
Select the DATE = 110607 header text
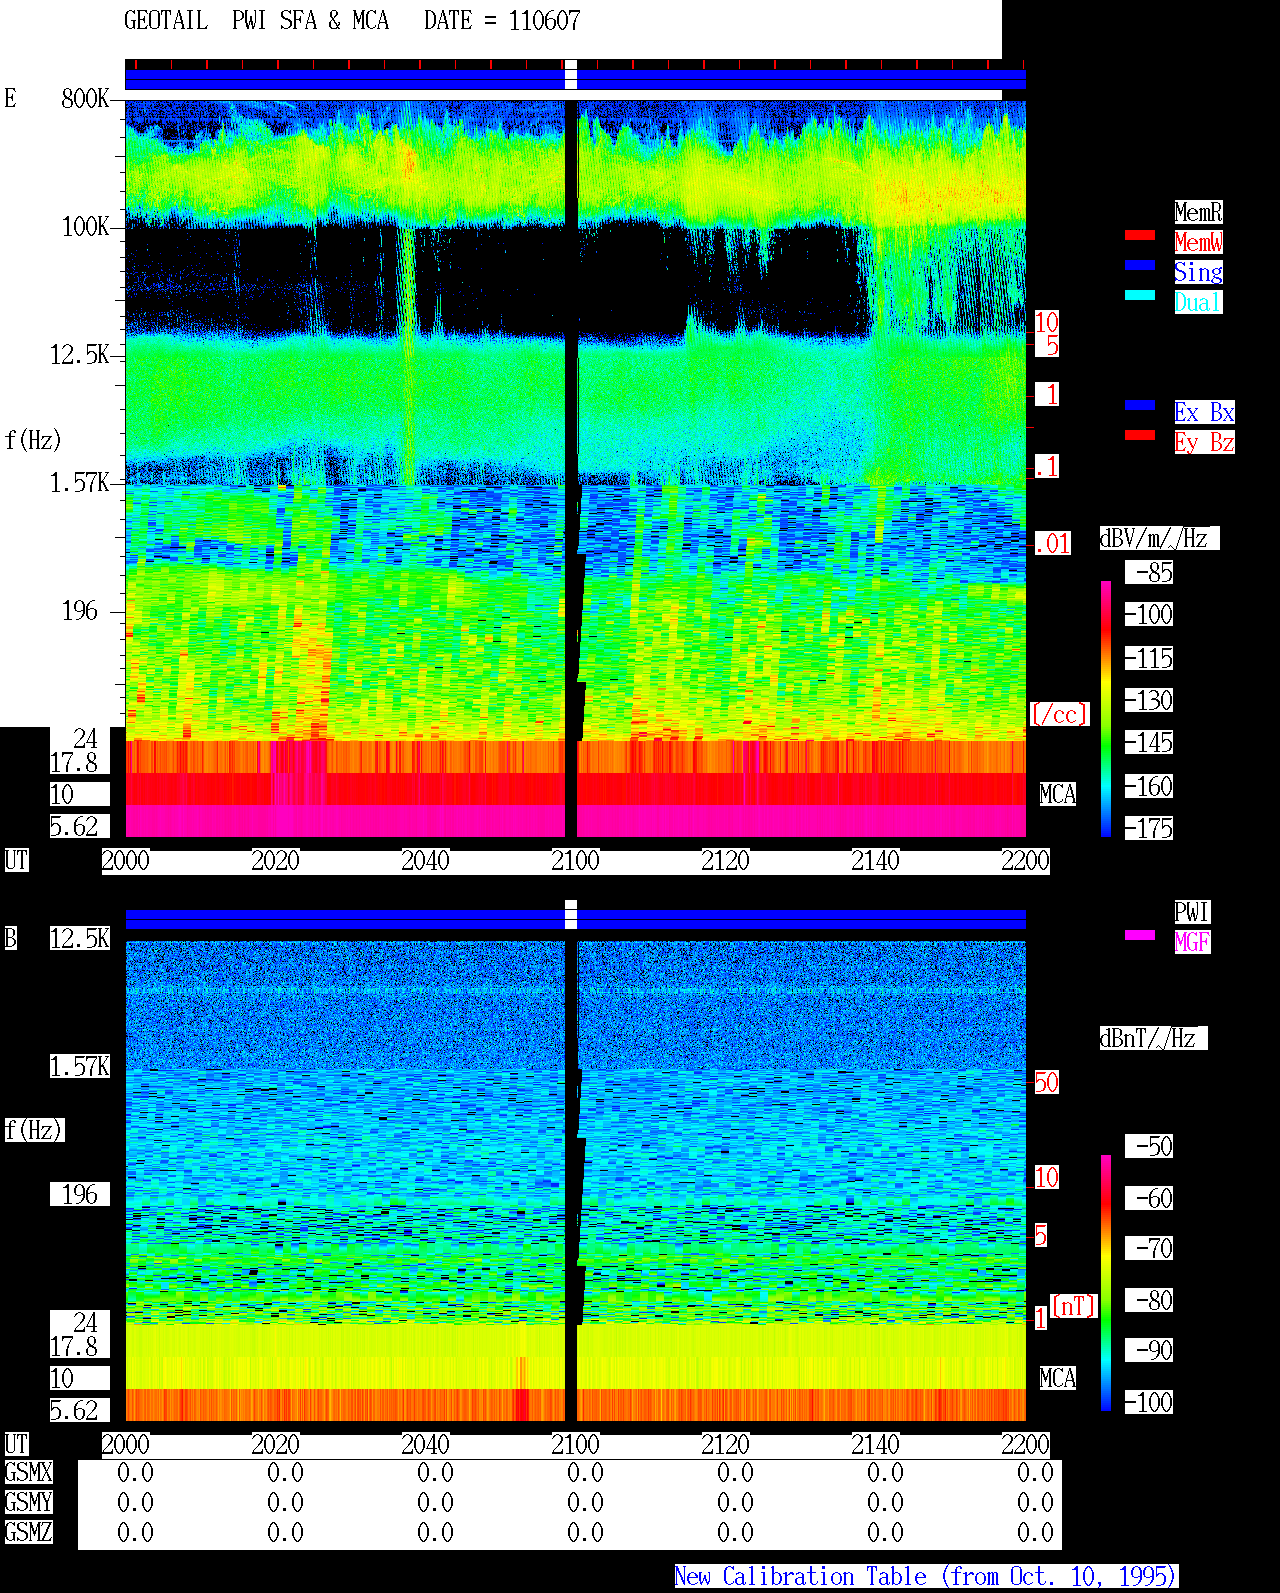(x=502, y=21)
